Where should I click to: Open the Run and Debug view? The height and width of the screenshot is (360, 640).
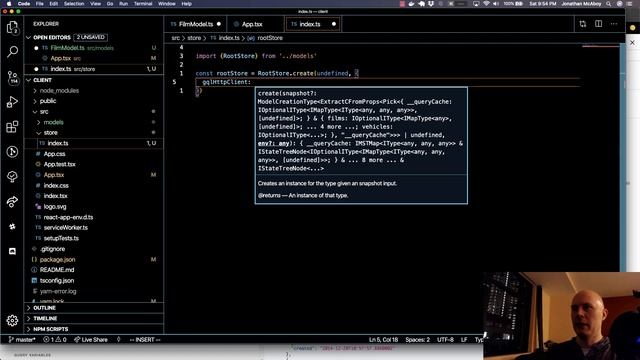pyautogui.click(x=12, y=102)
